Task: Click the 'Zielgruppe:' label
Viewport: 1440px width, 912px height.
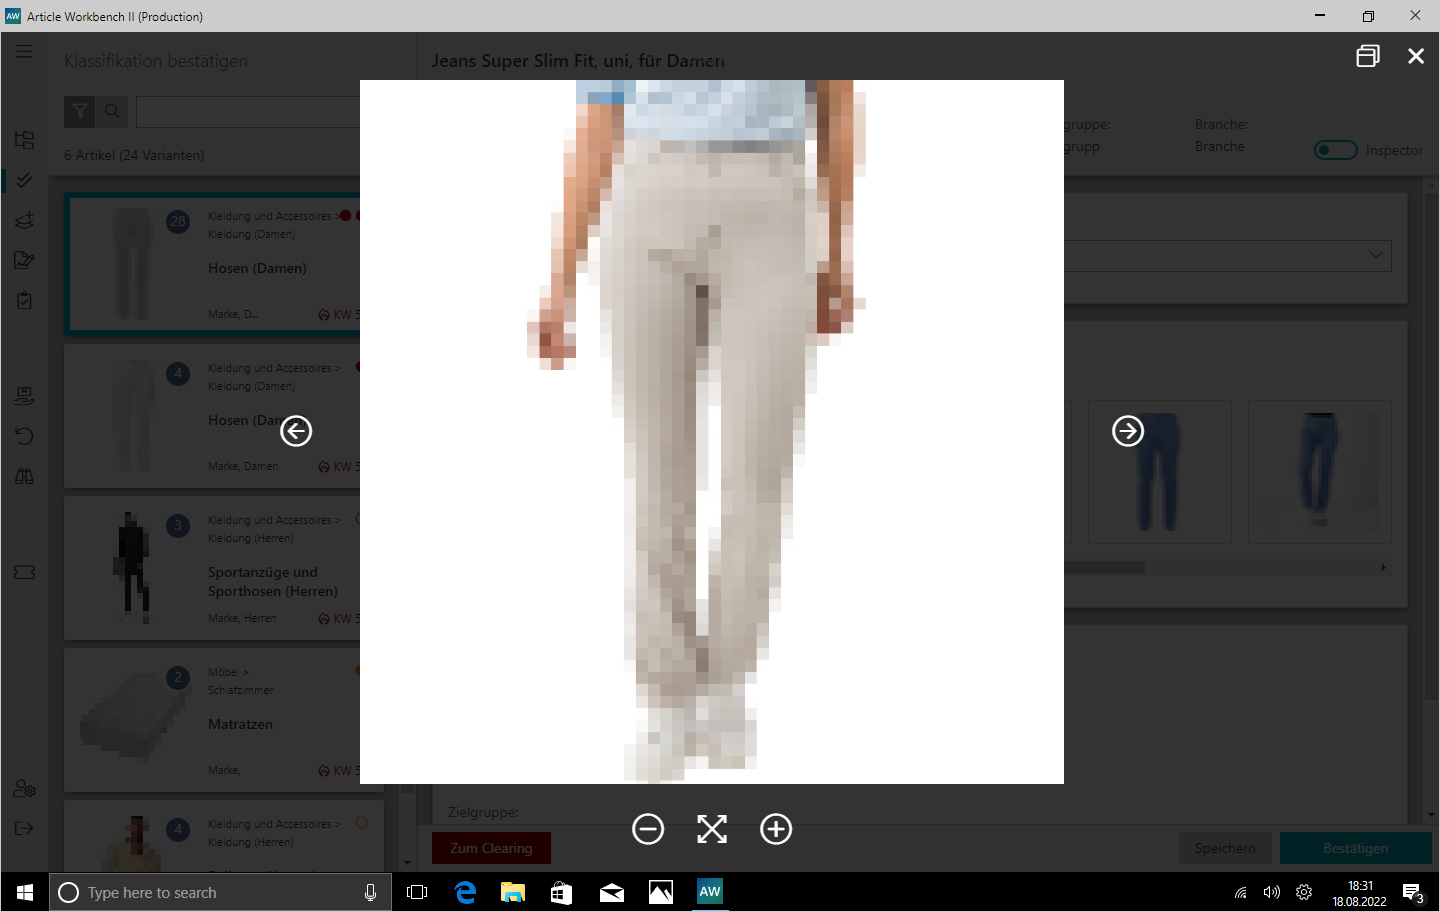Action: point(483,812)
